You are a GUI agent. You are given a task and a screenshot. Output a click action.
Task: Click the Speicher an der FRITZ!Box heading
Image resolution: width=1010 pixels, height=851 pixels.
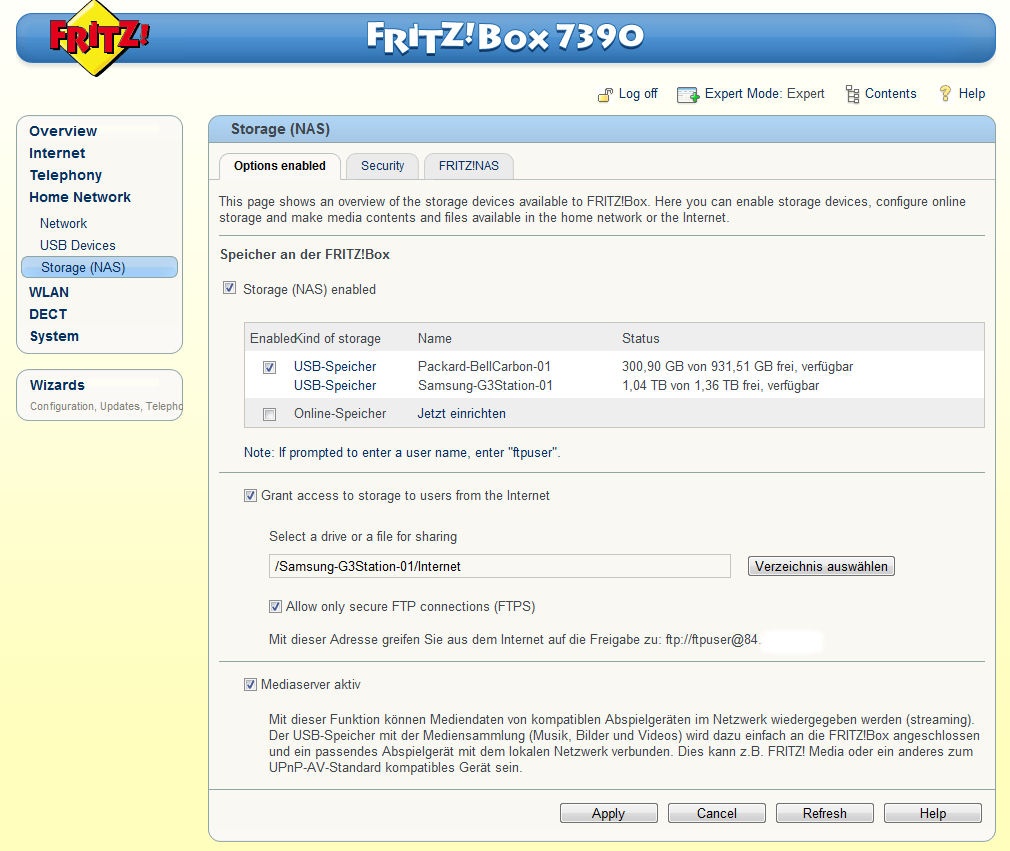click(x=305, y=254)
